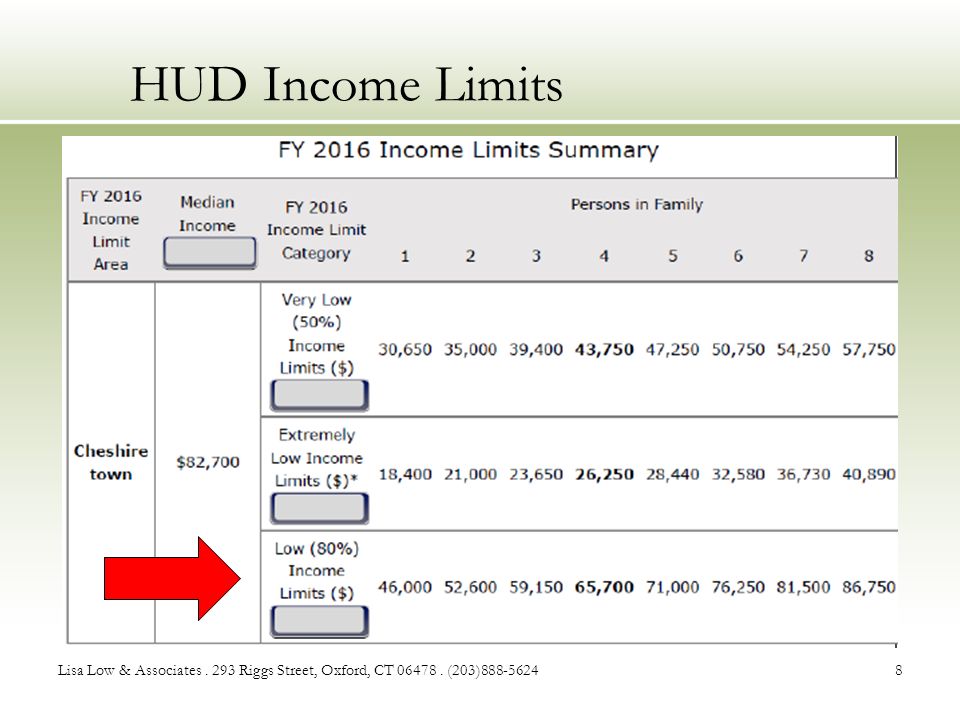This screenshot has height=720, width=960.
Task: Click family size column header 3
Action: (536, 256)
